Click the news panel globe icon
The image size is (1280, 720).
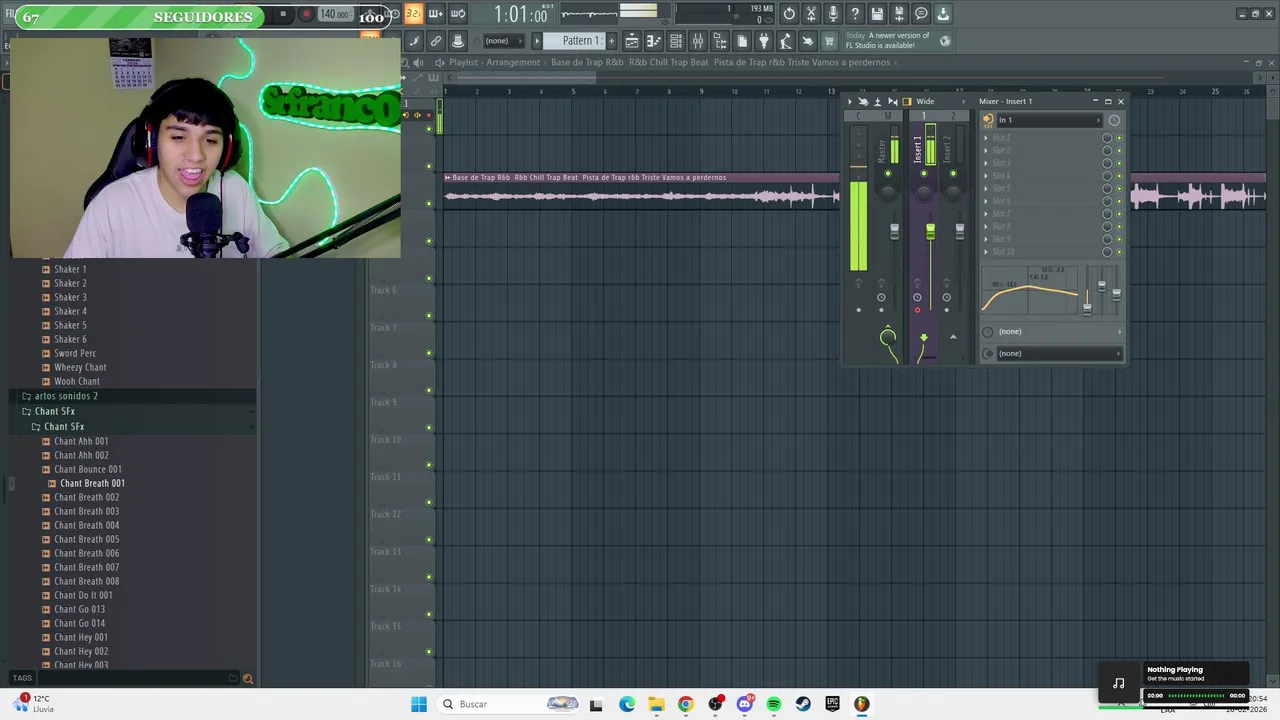[x=945, y=41]
